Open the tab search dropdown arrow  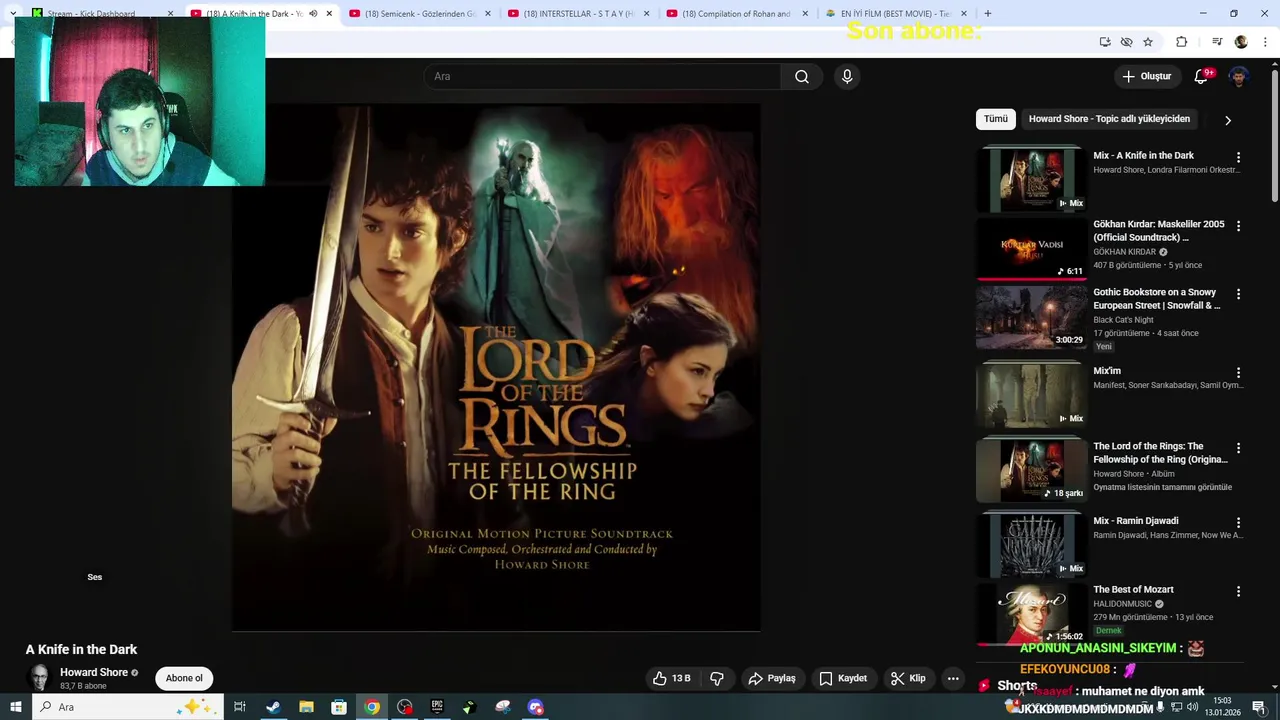pyautogui.click(x=13, y=13)
